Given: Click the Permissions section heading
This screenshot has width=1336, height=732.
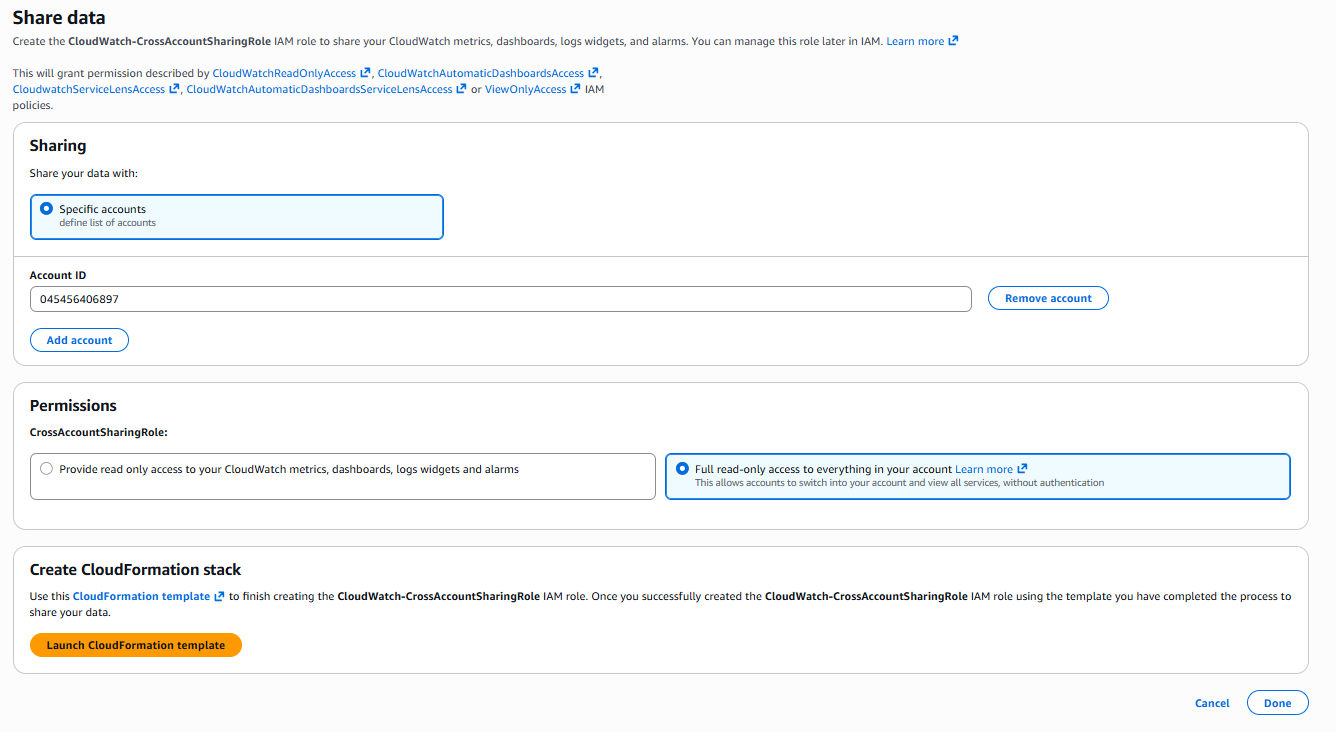Looking at the screenshot, I should click(73, 406).
